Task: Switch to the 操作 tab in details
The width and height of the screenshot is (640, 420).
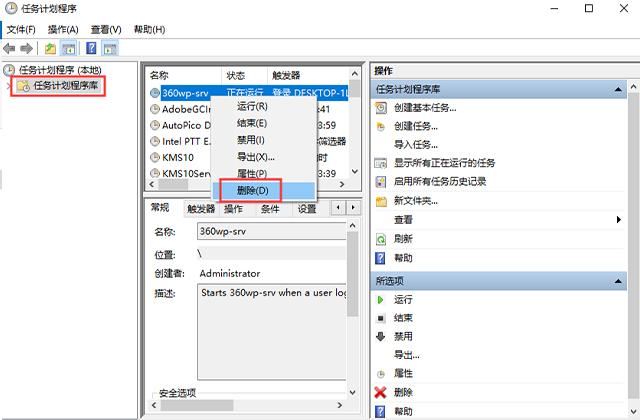Action: click(233, 209)
